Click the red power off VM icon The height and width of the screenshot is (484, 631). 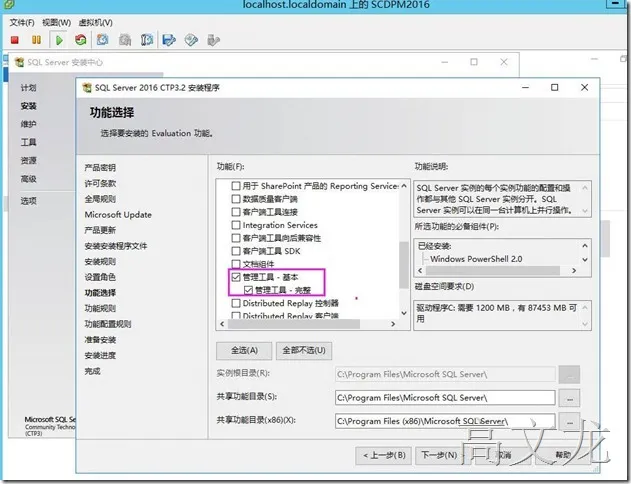click(x=15, y=39)
